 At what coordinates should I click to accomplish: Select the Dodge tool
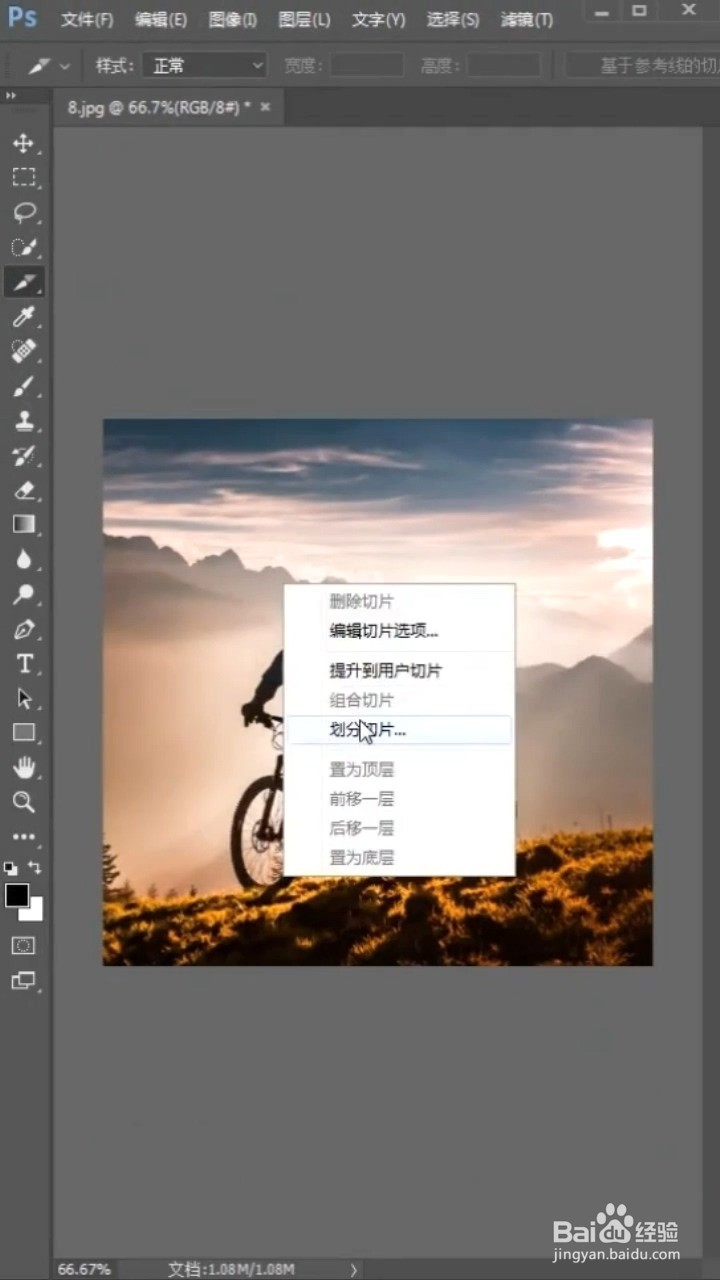point(23,595)
